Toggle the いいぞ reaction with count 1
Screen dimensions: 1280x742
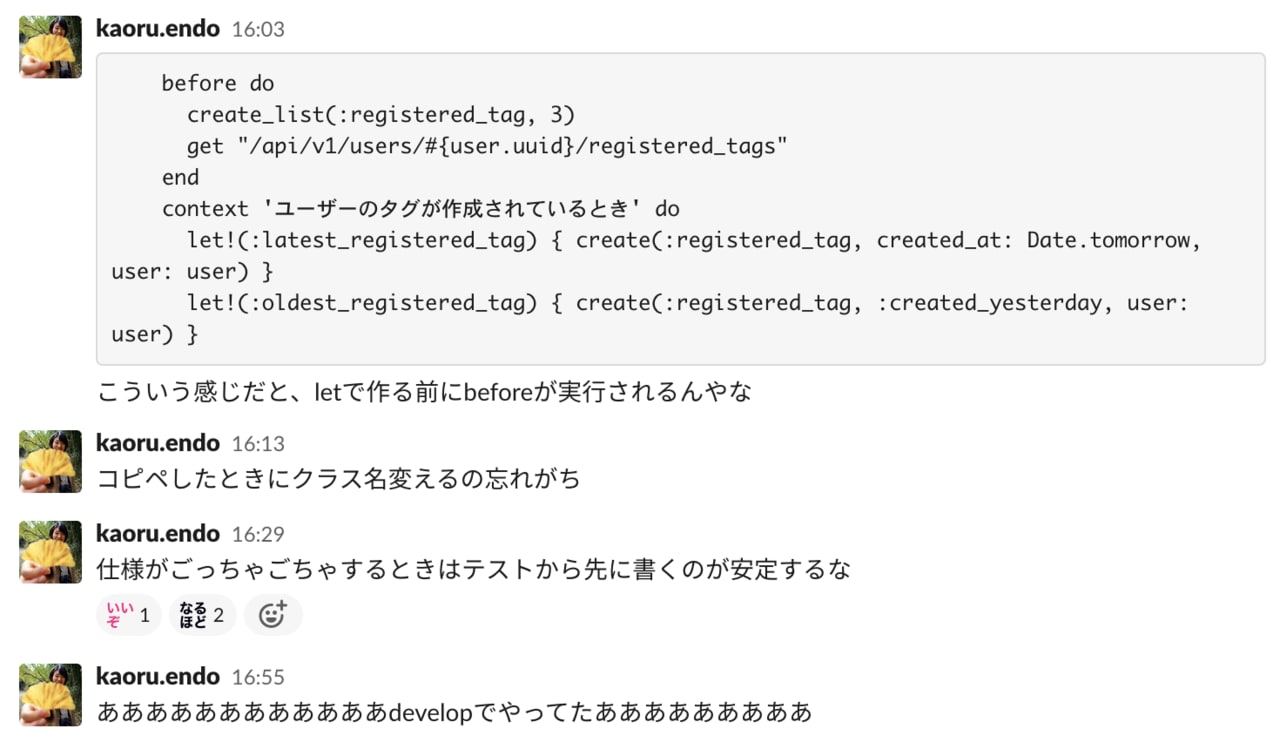128,615
